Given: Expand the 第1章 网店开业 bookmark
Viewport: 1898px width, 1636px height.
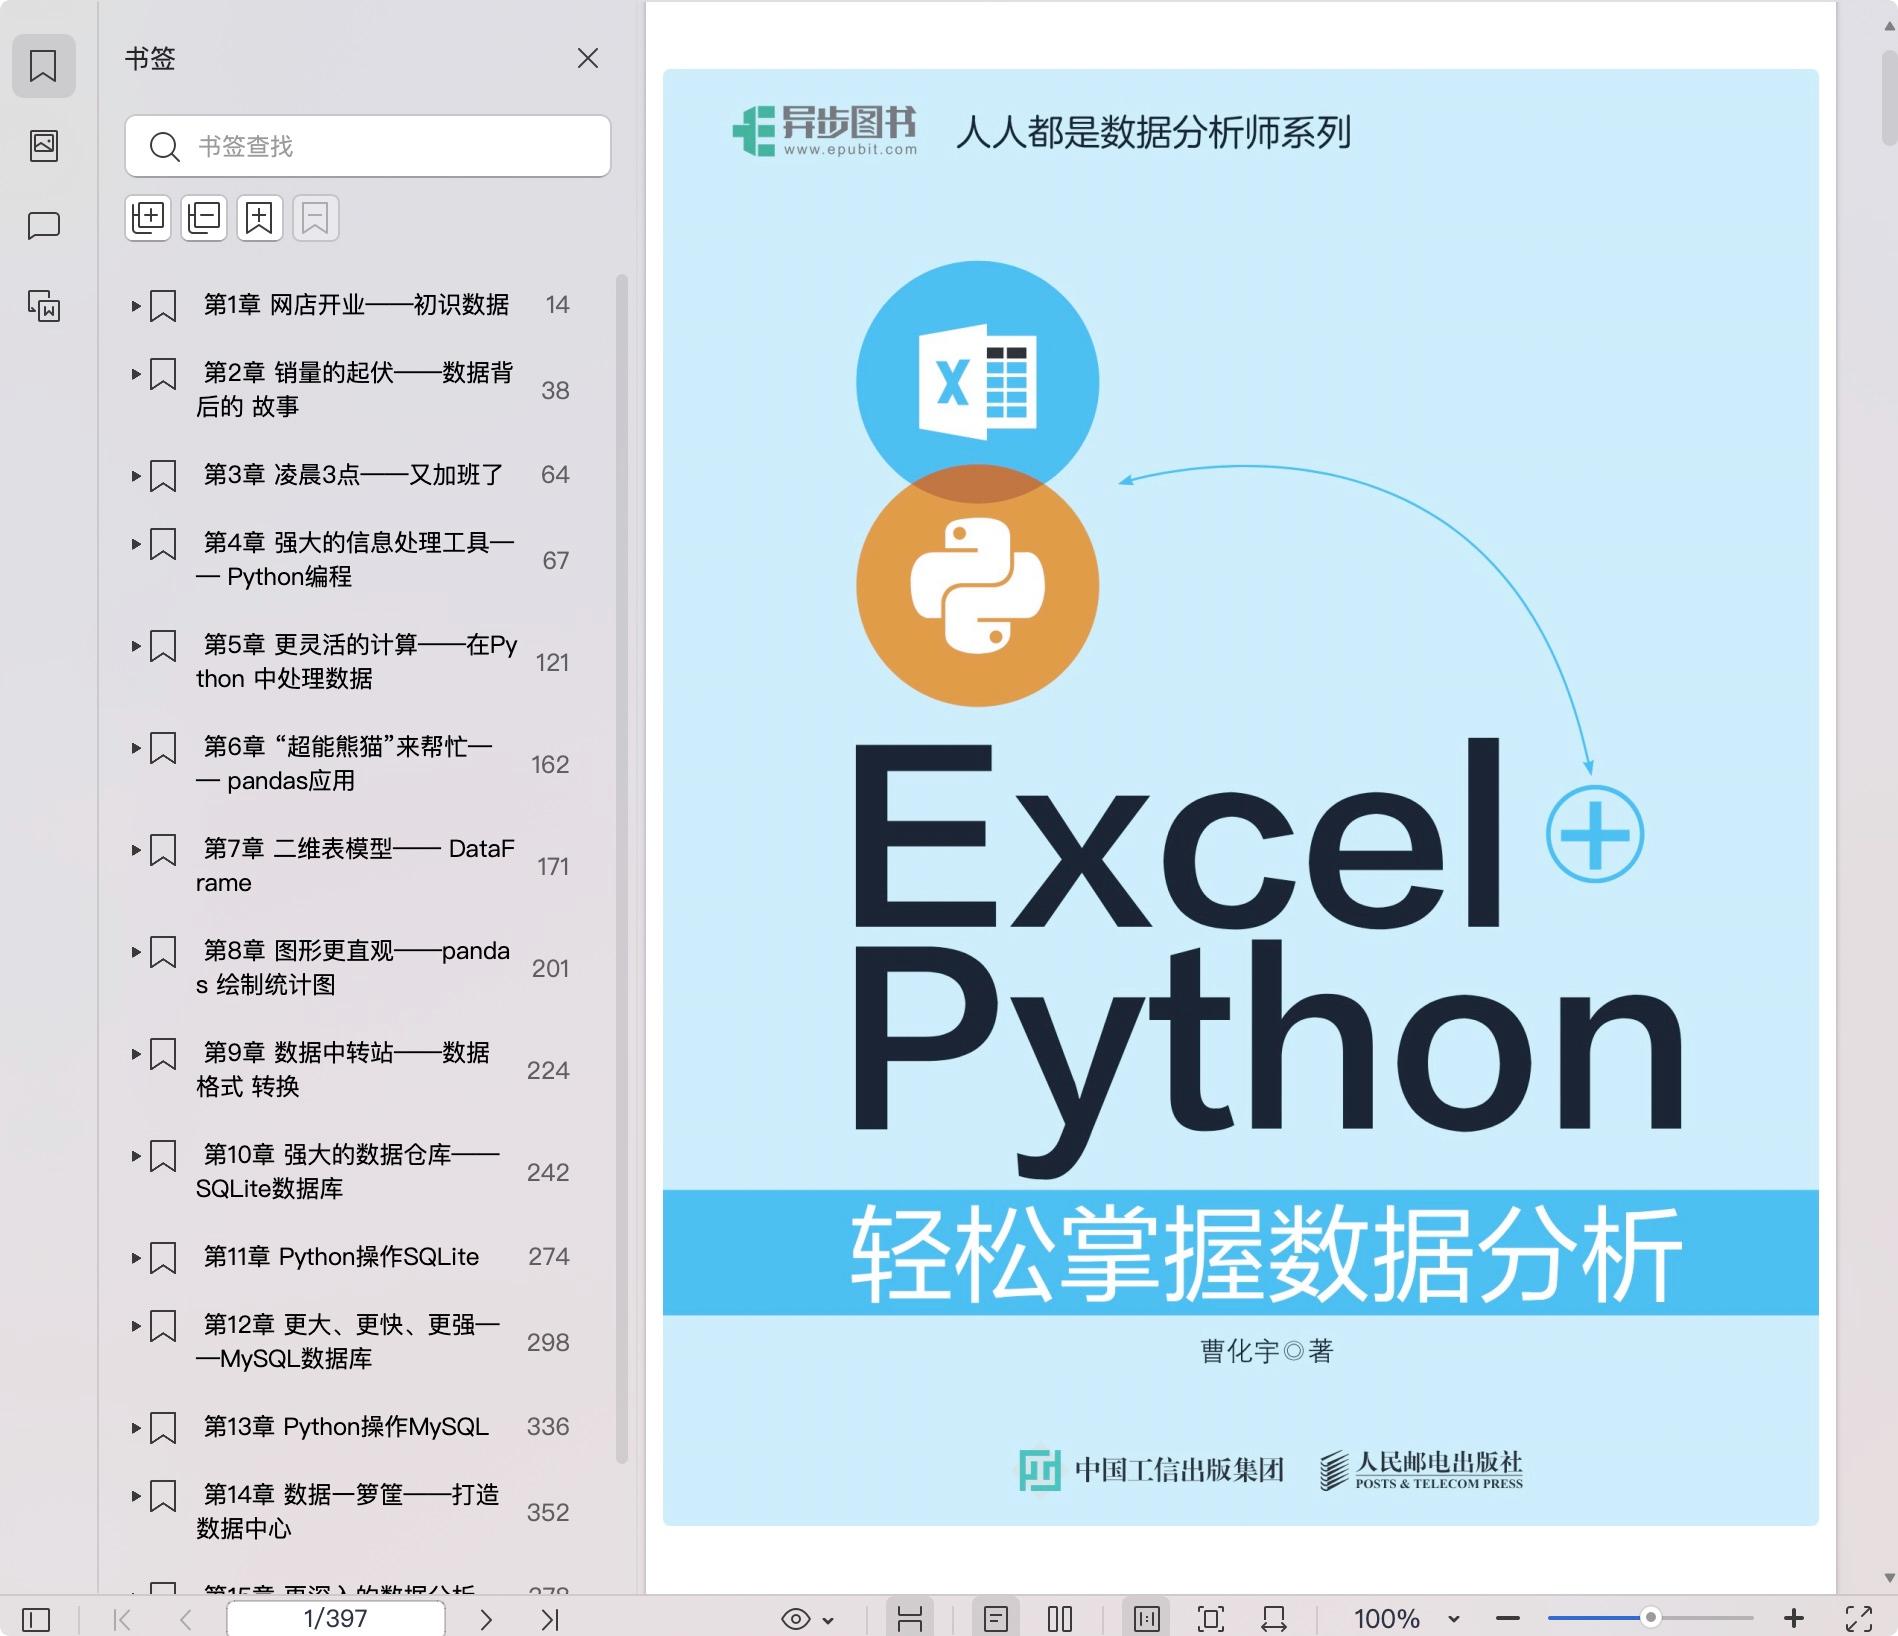Looking at the screenshot, I should click(136, 305).
